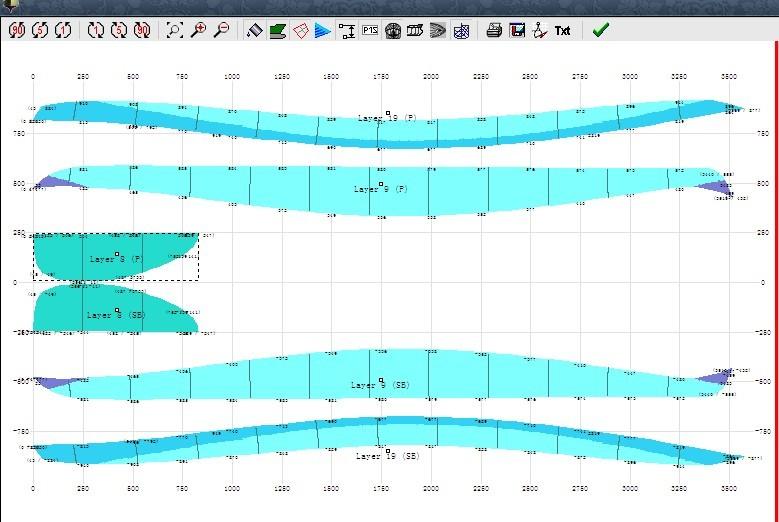The image size is (779, 522).
Task: Rotate view clockwise by 90 degrees
Action: point(142,31)
